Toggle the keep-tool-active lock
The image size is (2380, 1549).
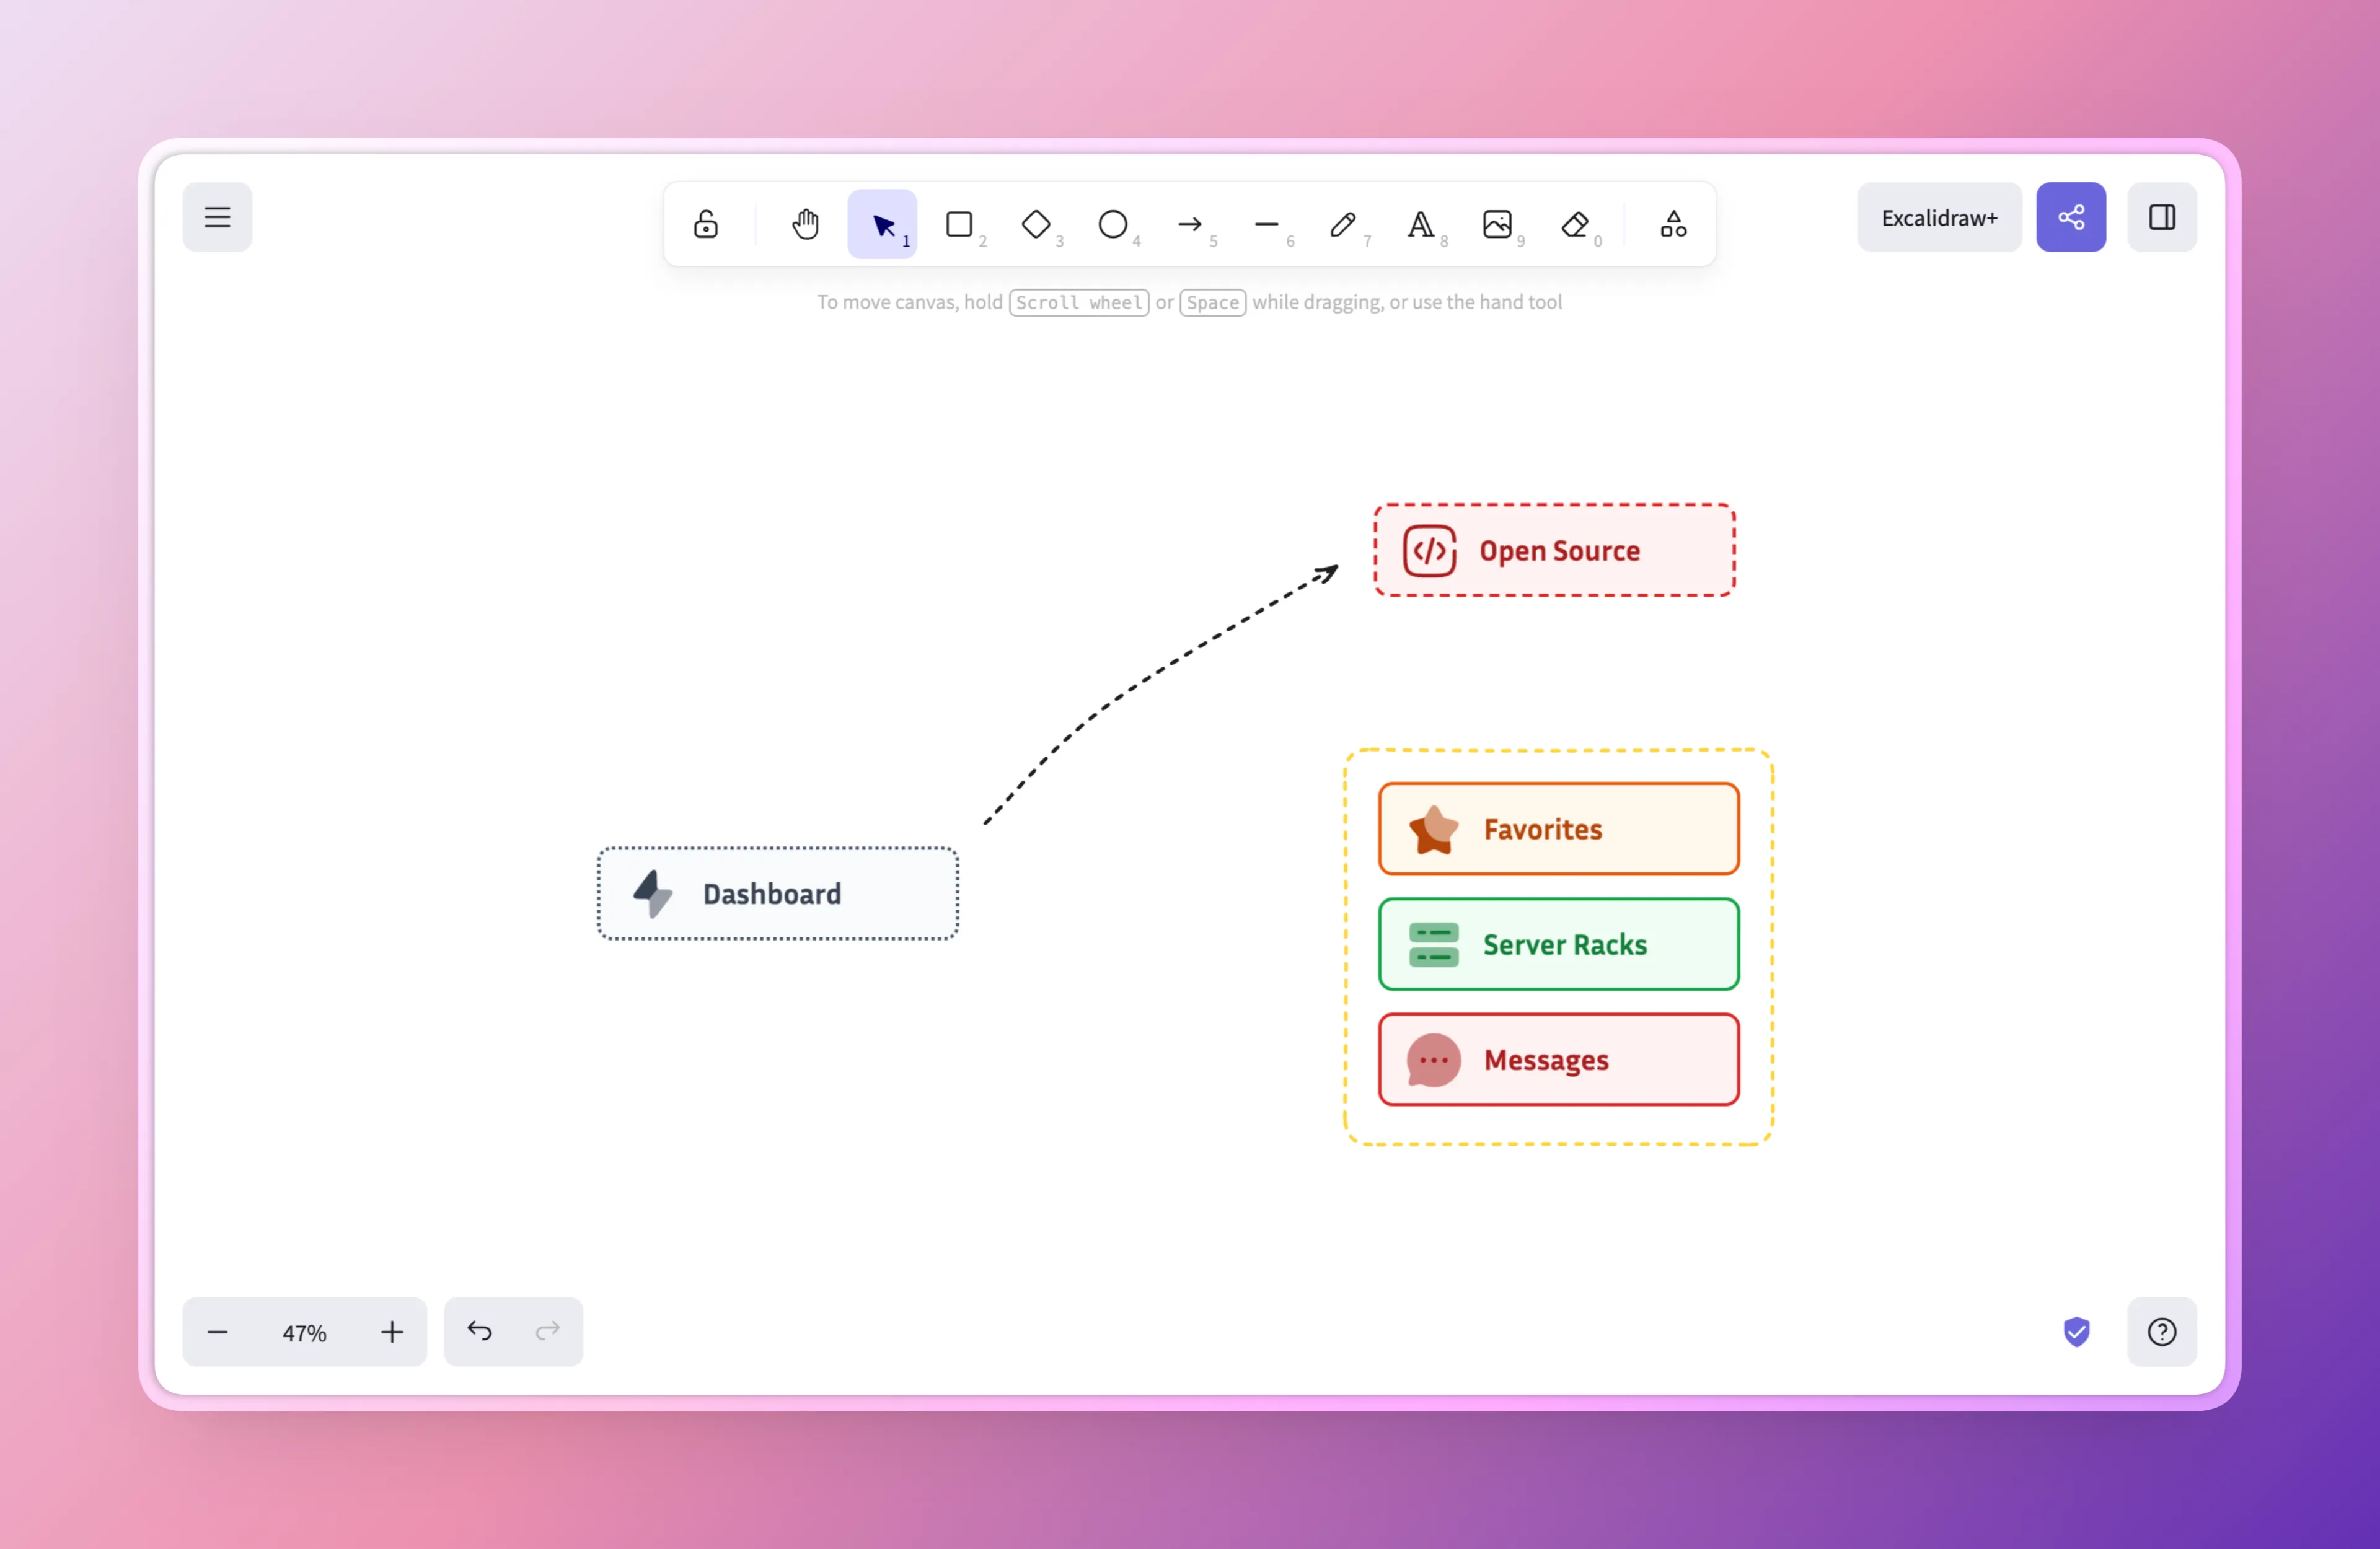(x=705, y=224)
